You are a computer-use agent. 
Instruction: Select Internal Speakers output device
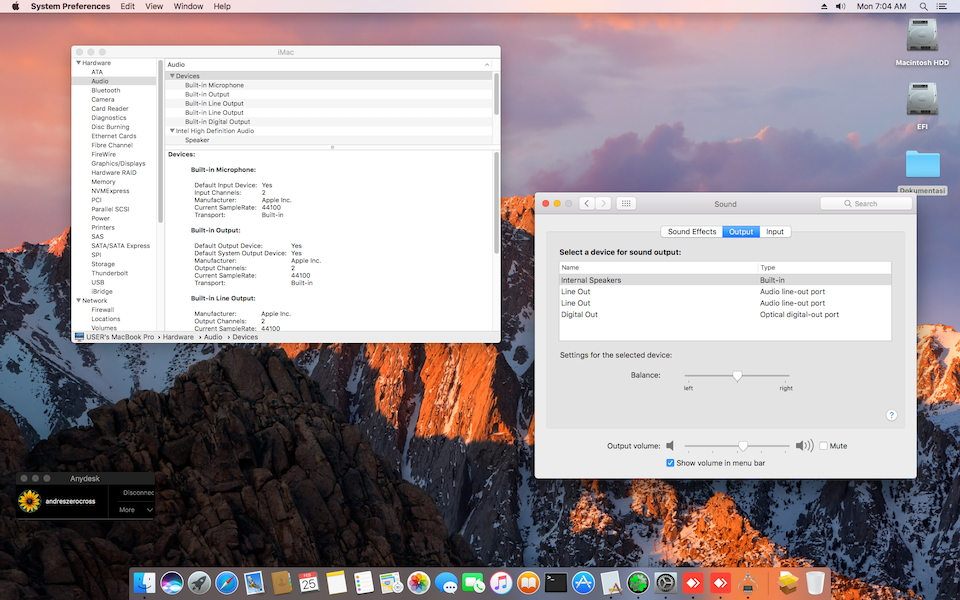tap(725, 280)
